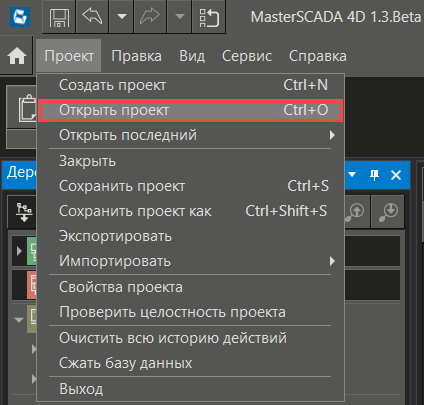424x405 pixels.
Task: Open the redo history dropdown arrow
Action: point(179,17)
